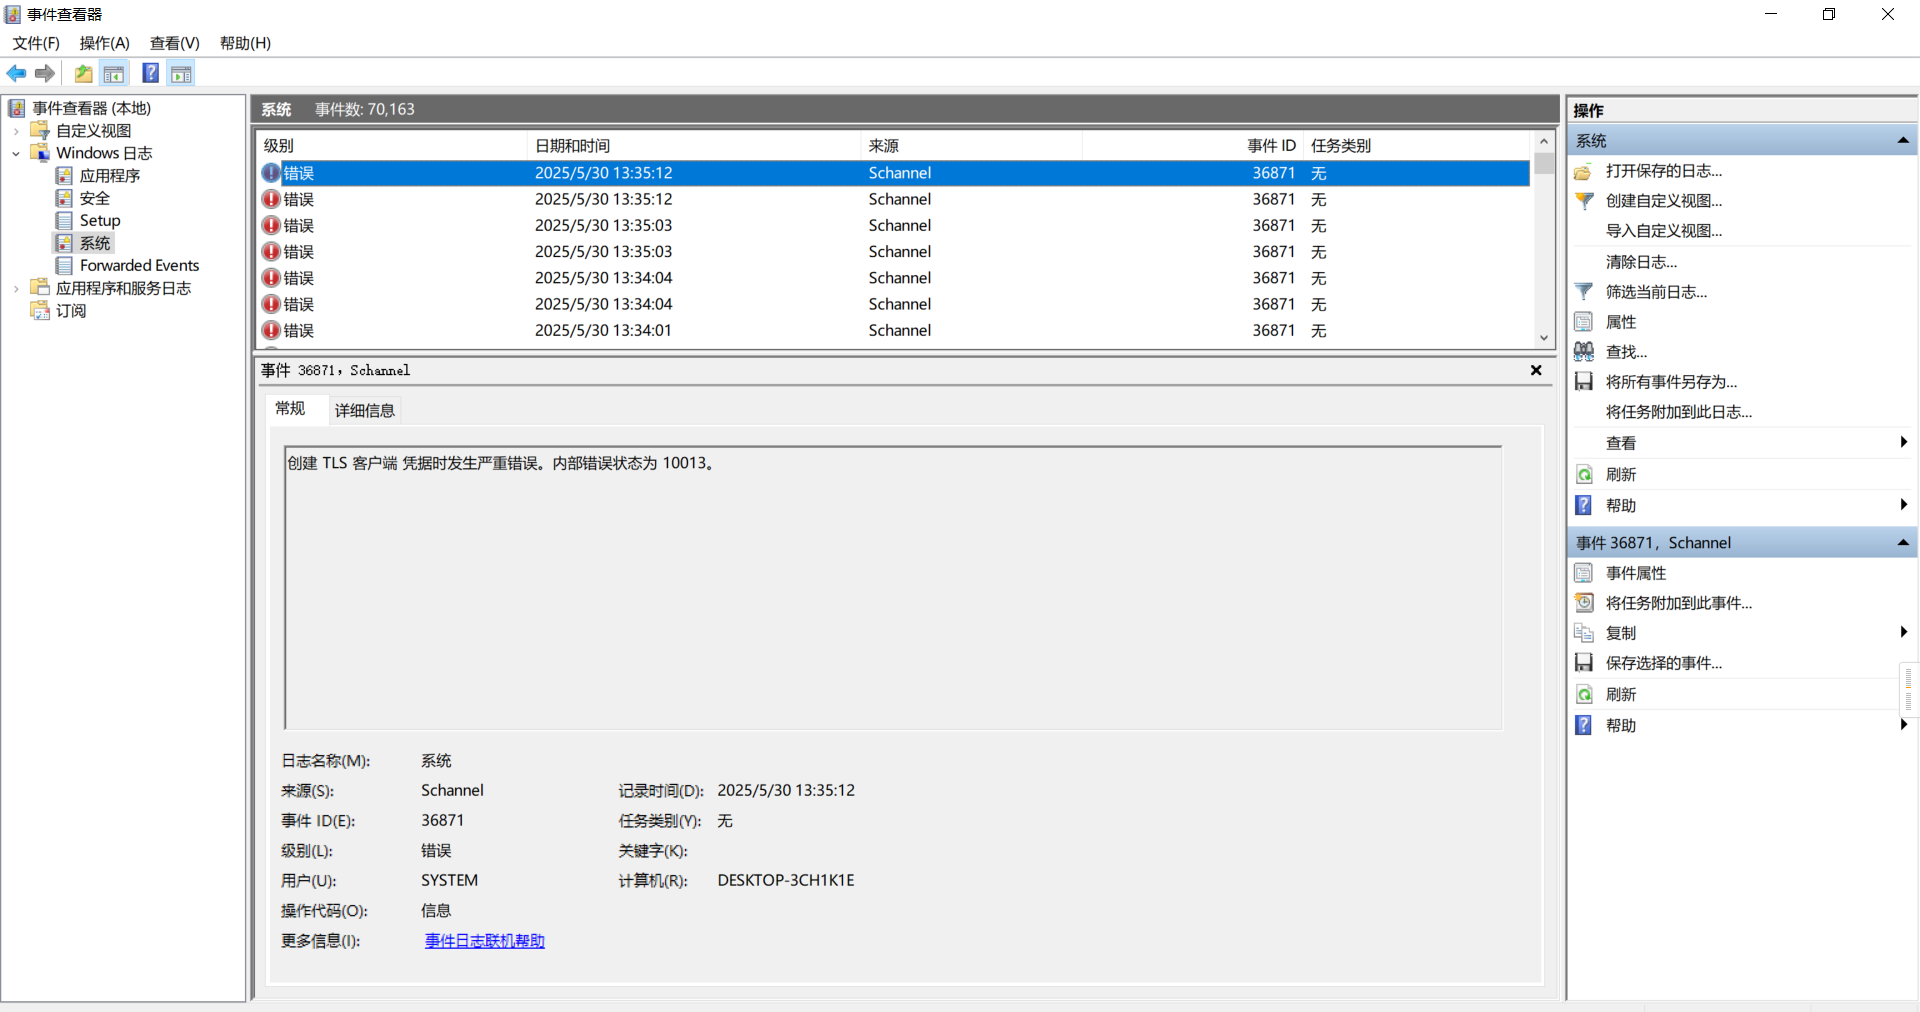The width and height of the screenshot is (1920, 1012).
Task: Open the Help menu
Action: click(x=245, y=43)
